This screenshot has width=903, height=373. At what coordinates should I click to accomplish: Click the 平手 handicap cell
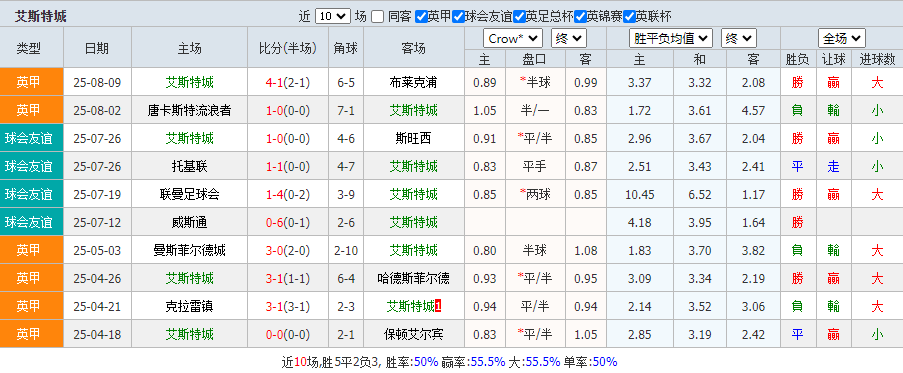click(535, 166)
